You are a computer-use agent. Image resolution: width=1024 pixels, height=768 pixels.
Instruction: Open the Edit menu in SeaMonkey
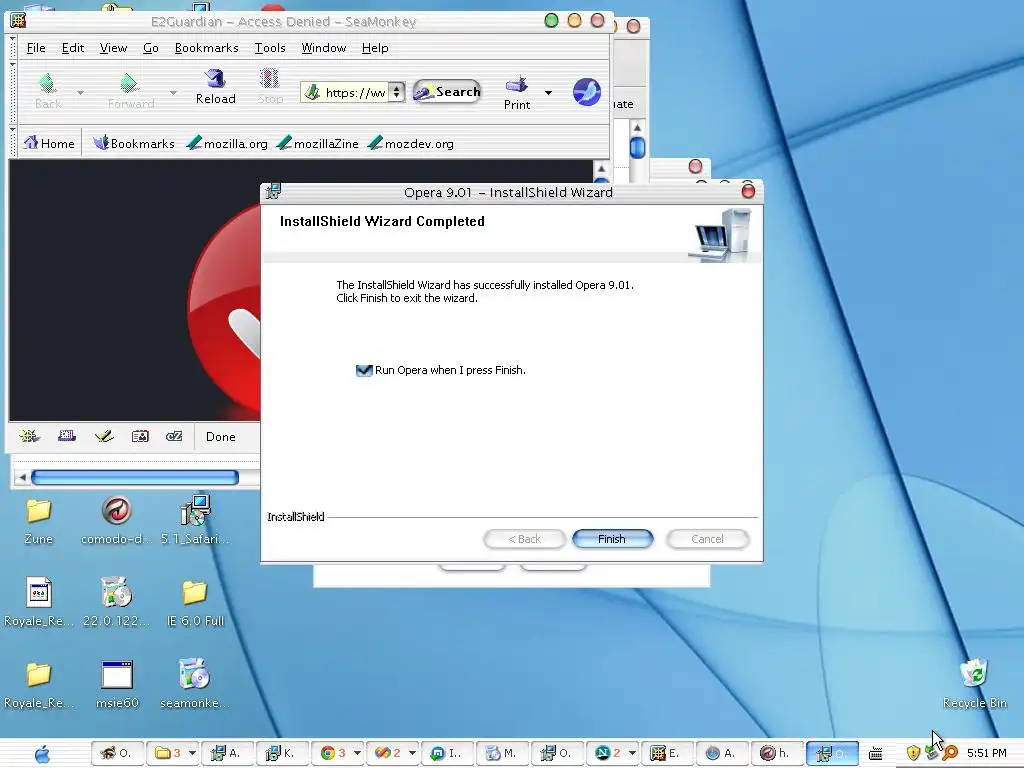72,48
